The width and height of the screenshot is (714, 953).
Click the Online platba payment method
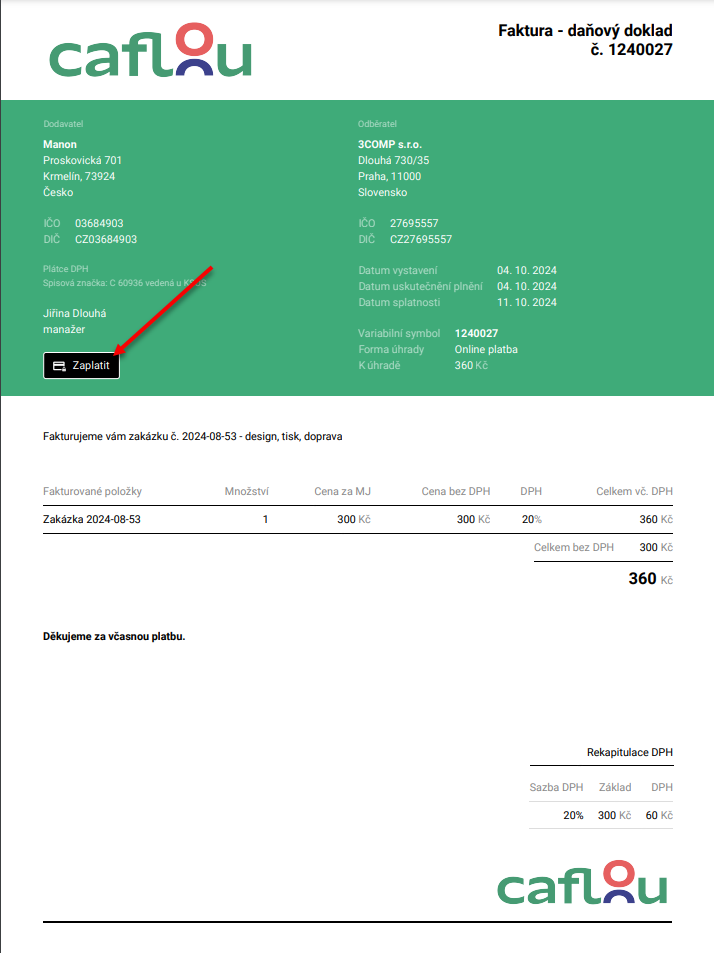coord(486,349)
